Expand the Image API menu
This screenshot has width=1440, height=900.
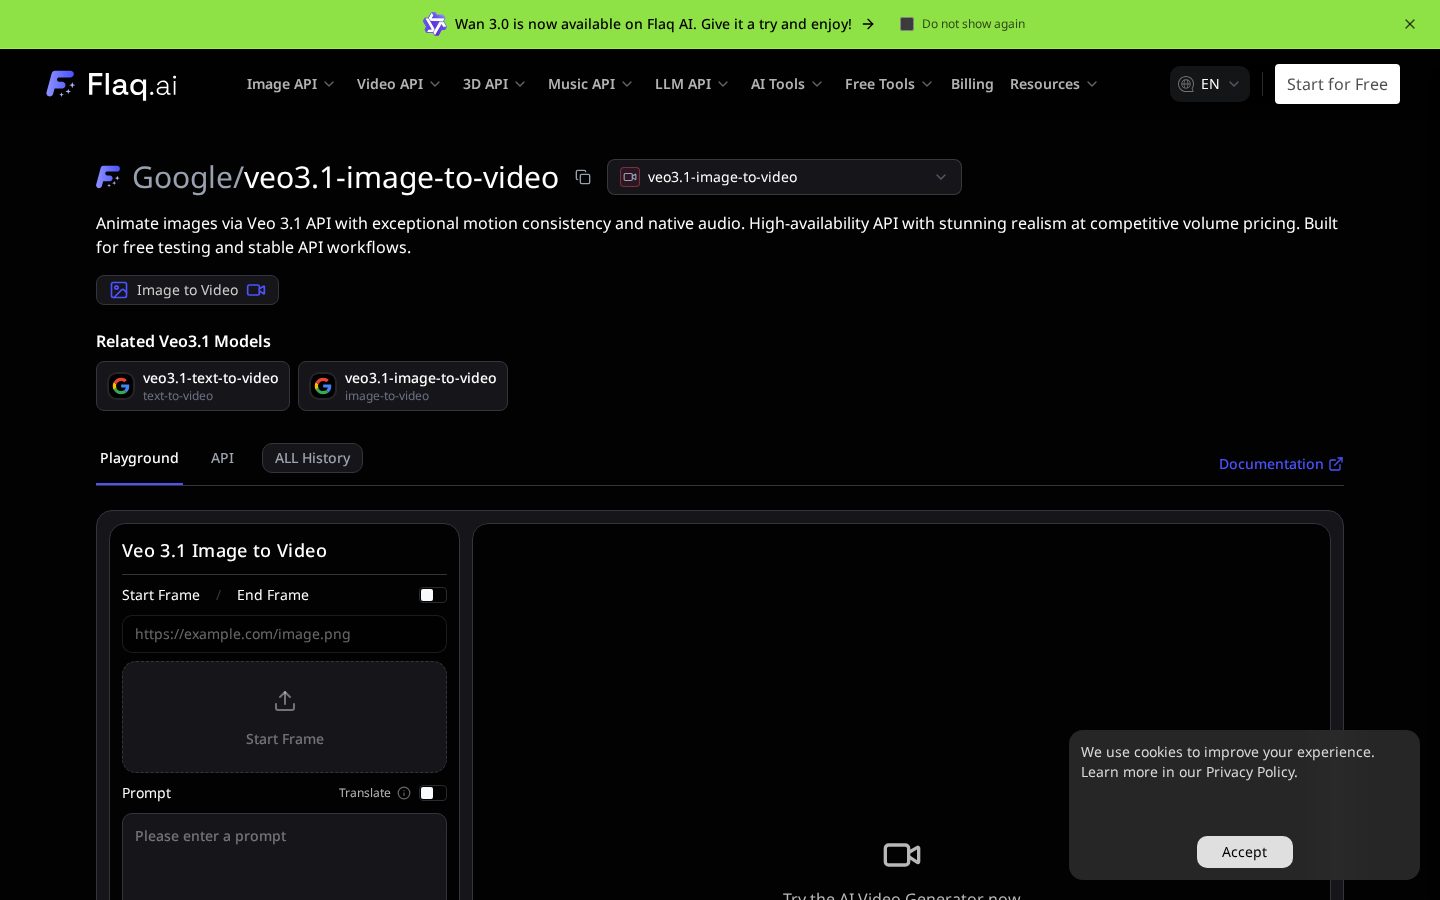290,84
